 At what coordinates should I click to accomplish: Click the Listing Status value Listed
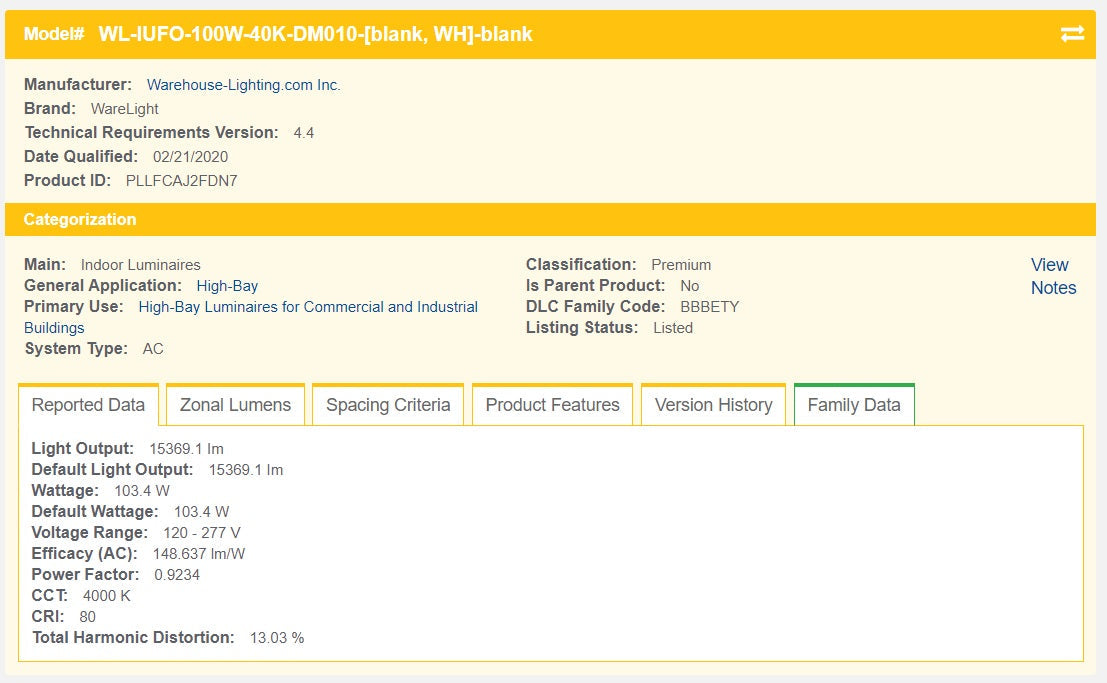point(672,328)
